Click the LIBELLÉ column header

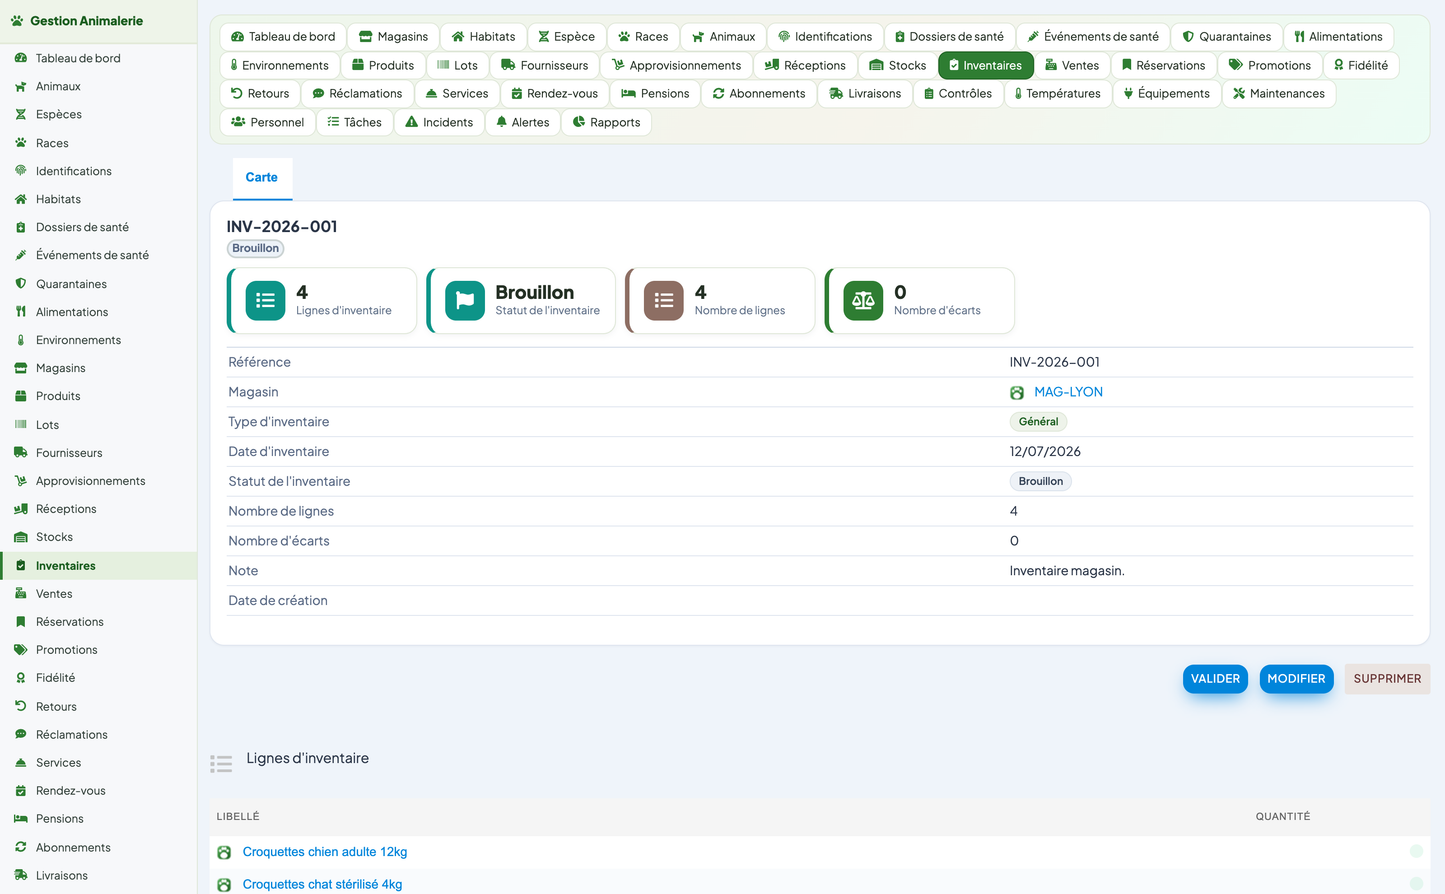(238, 817)
